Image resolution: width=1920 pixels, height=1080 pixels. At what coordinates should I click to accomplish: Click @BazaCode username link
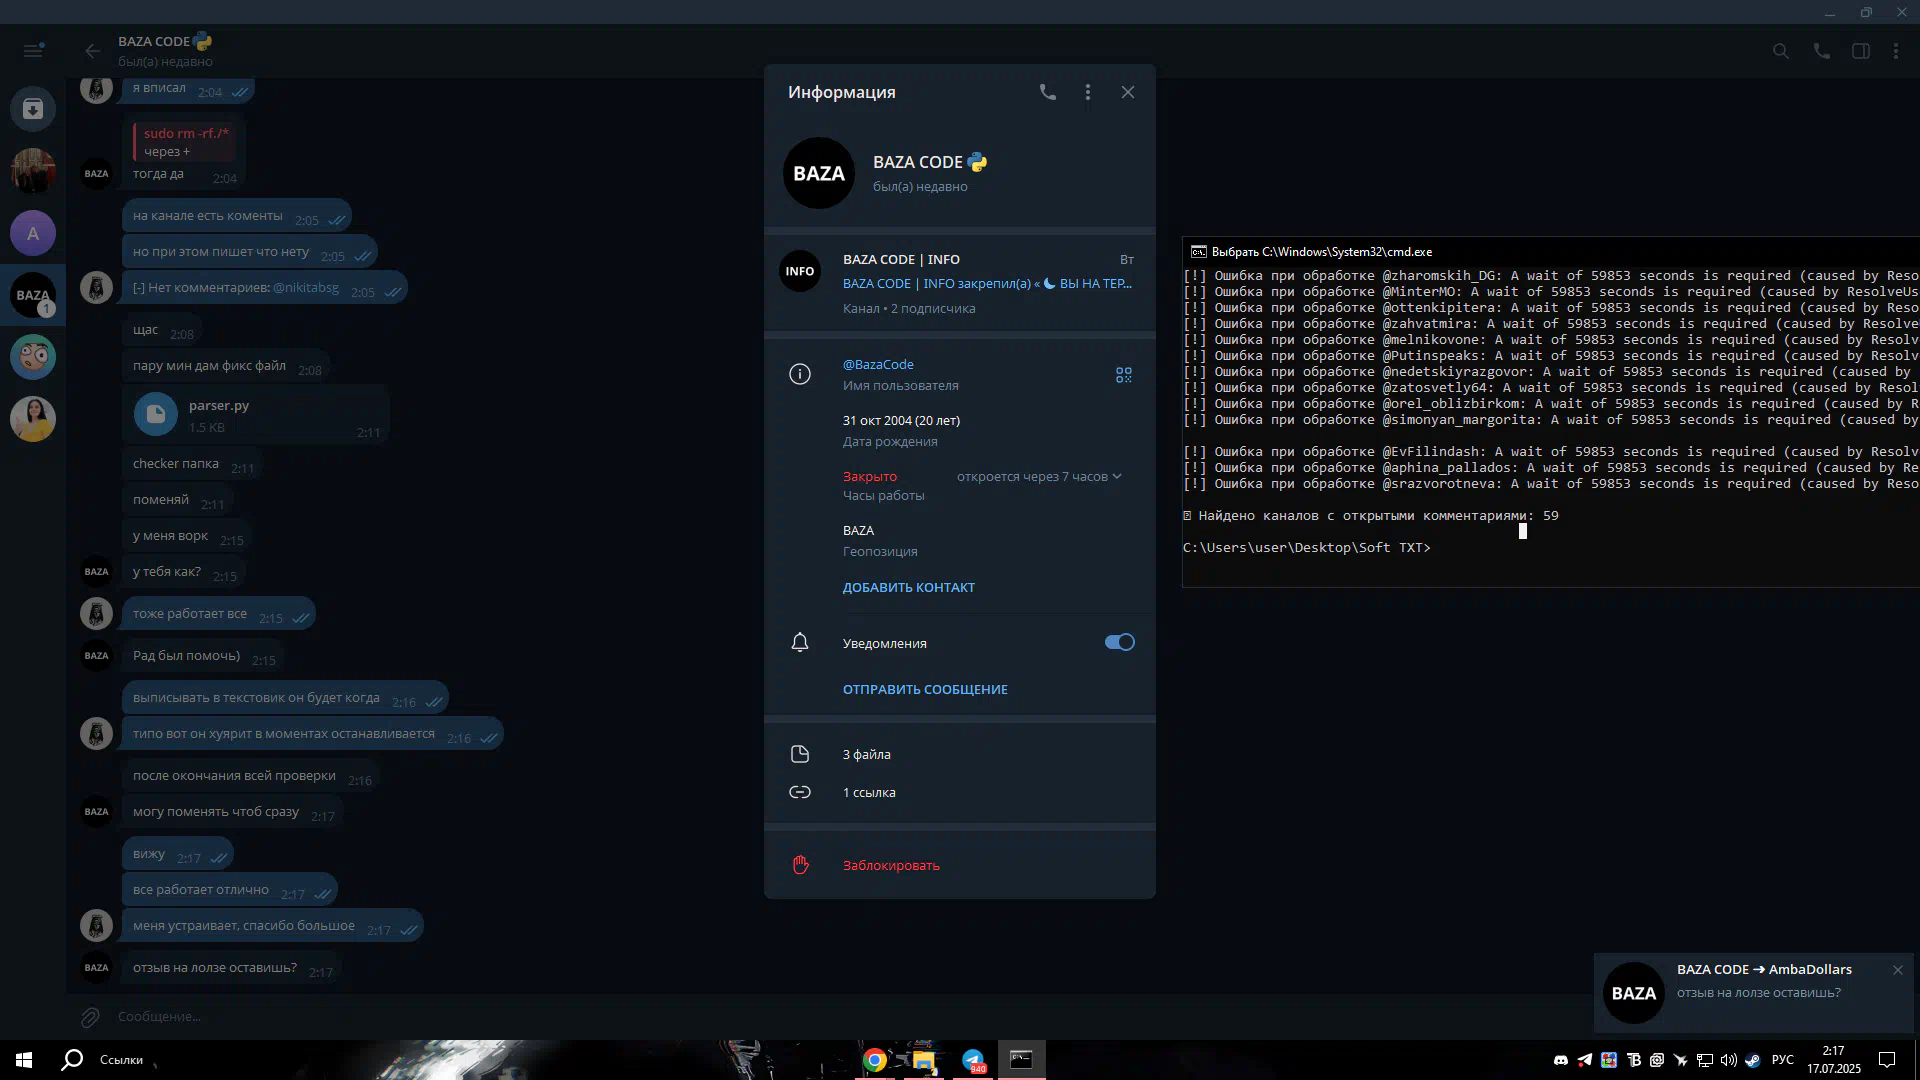[x=878, y=364]
